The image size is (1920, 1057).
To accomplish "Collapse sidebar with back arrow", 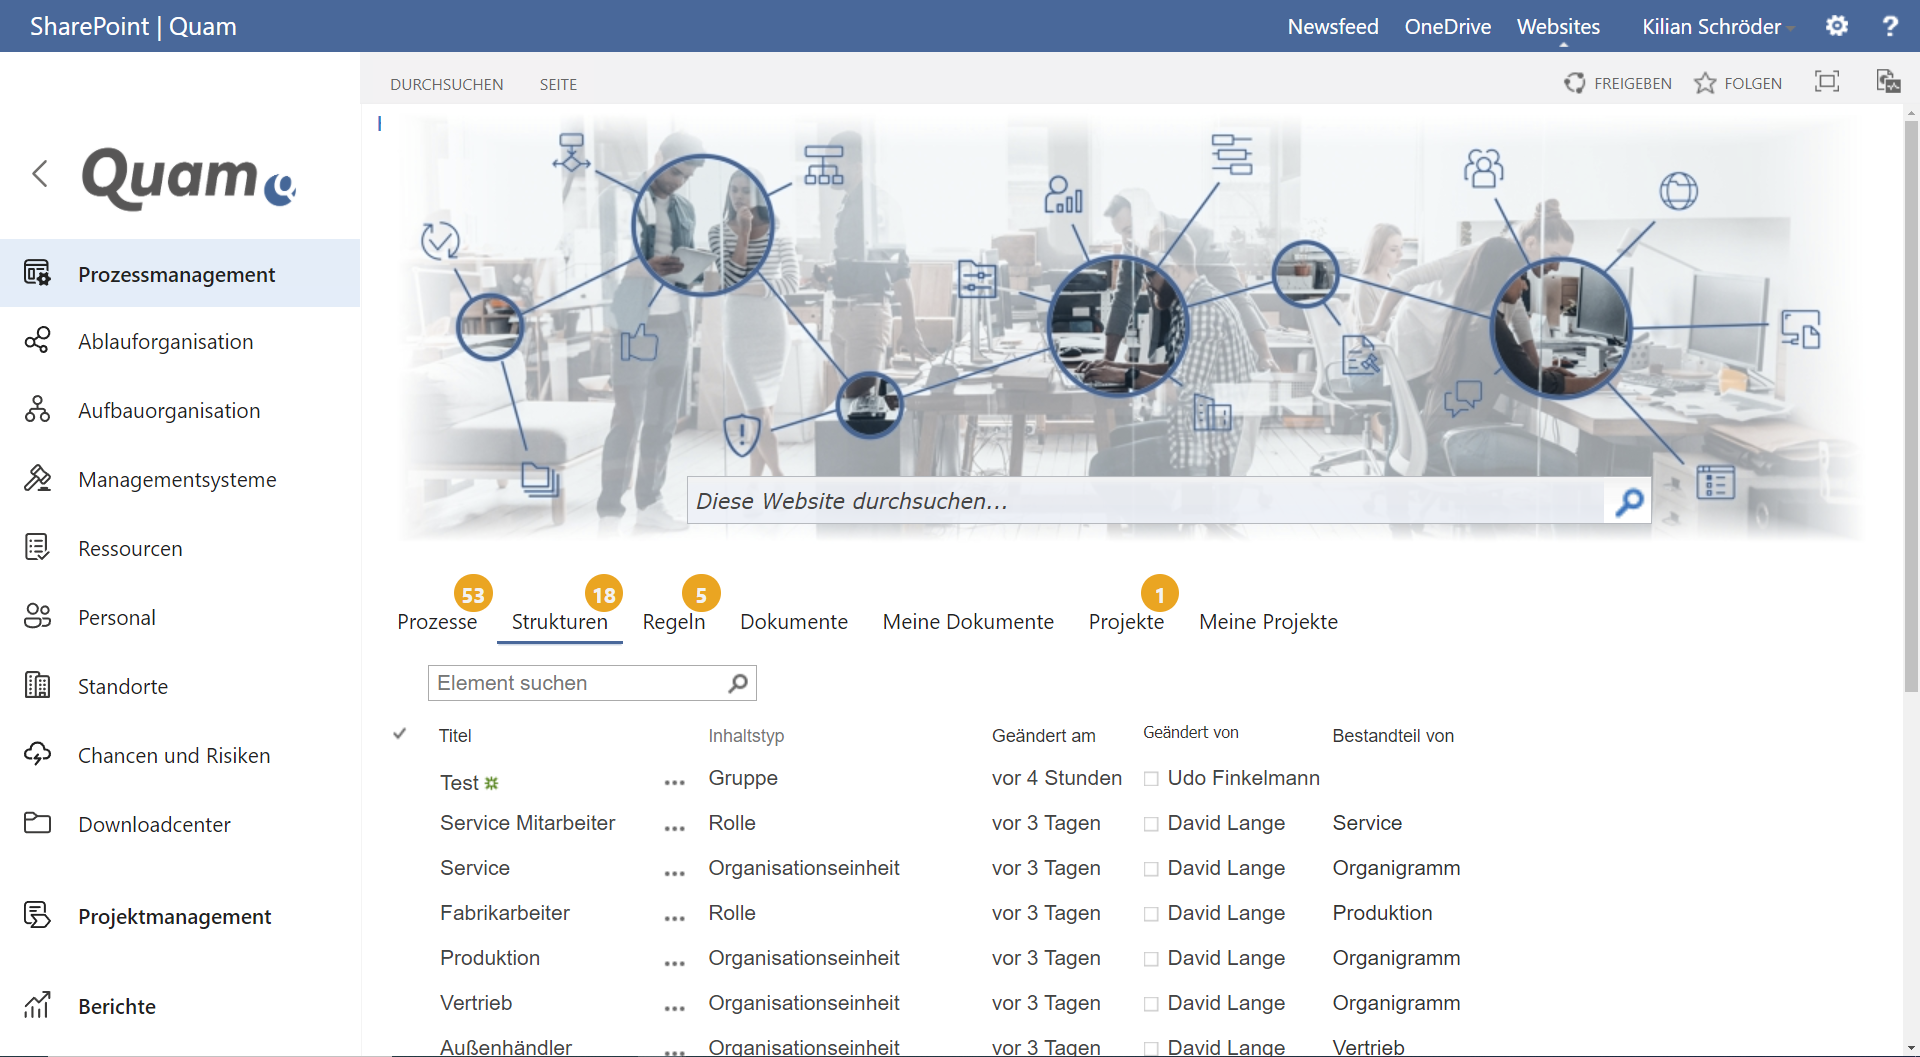I will click(40, 174).
